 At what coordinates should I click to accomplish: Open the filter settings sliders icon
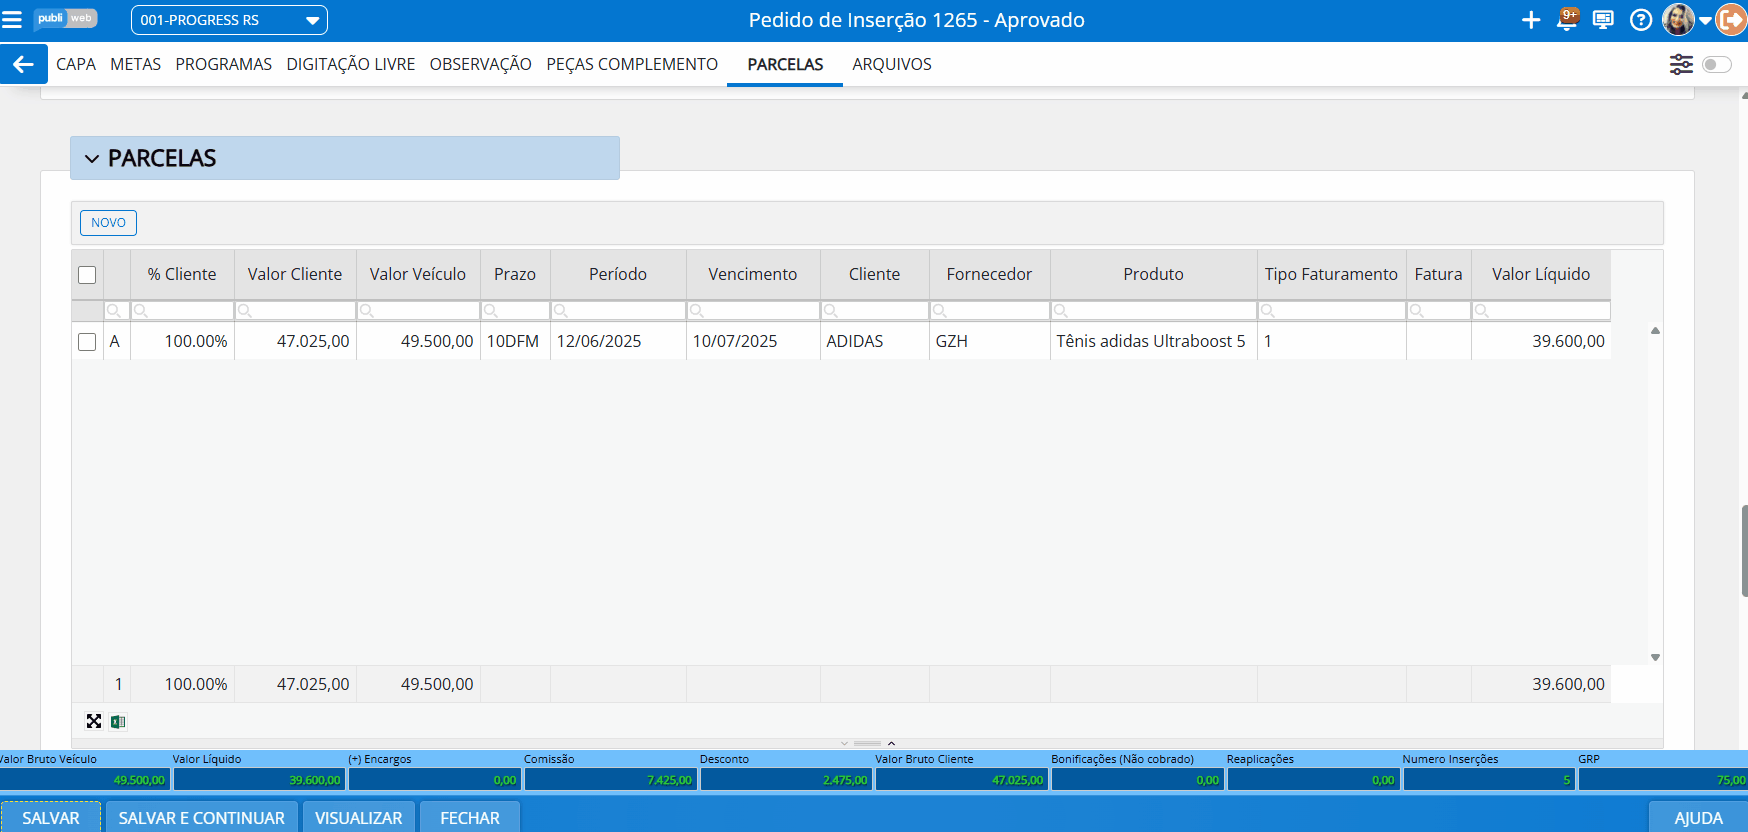(x=1681, y=64)
